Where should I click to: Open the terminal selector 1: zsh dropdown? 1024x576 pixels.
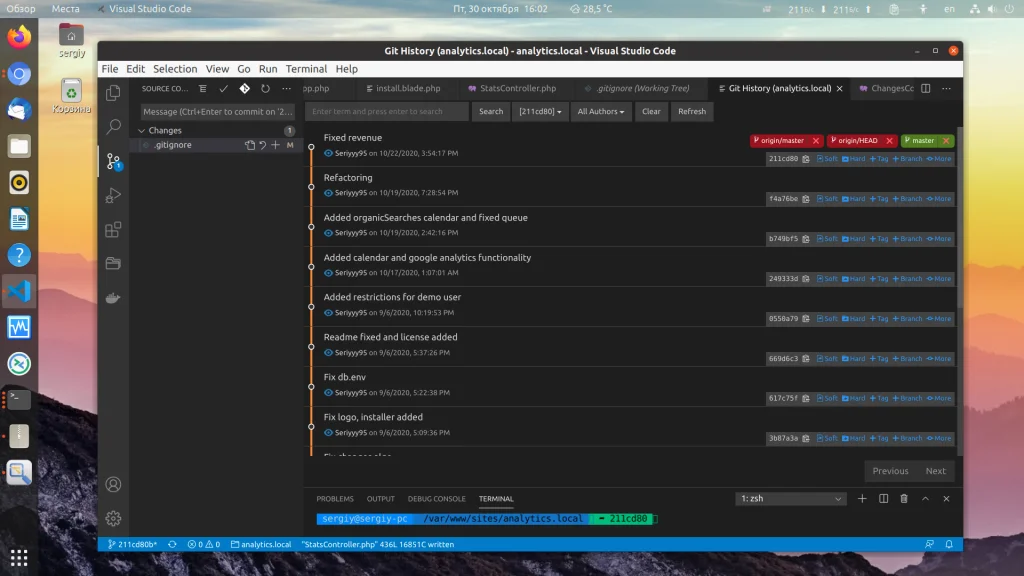(791, 499)
